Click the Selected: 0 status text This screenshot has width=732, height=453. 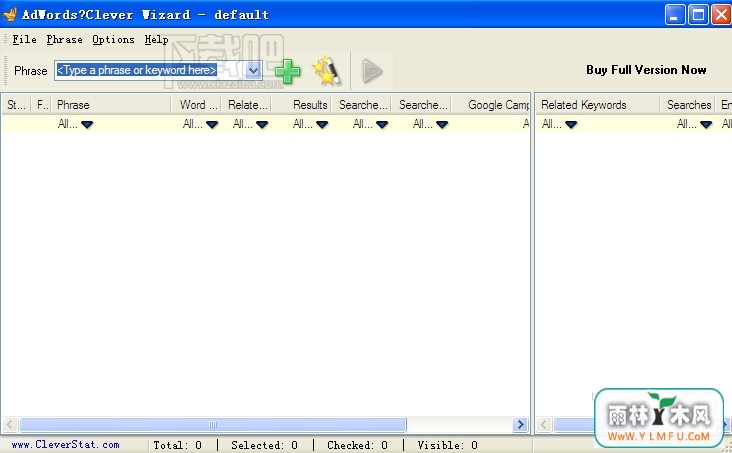[264, 445]
